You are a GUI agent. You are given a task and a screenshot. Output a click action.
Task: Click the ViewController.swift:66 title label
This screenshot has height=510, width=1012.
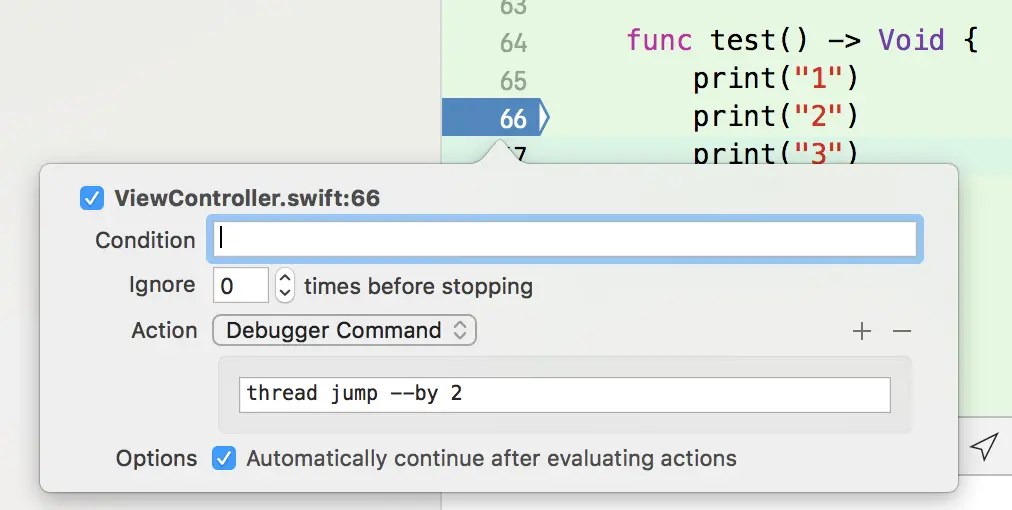247,198
